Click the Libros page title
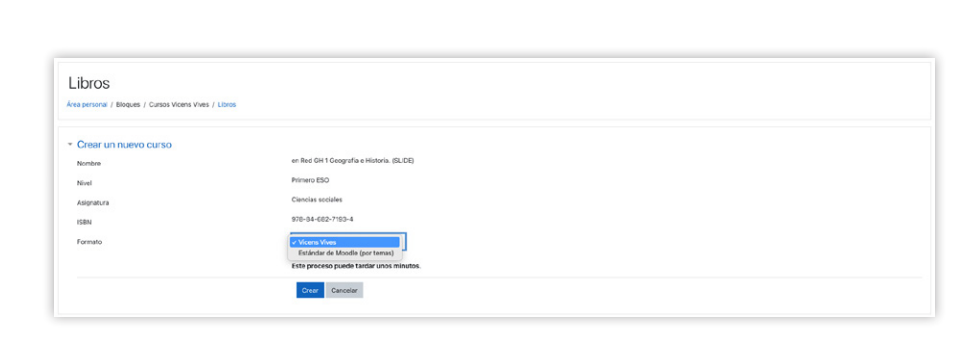 (89, 83)
